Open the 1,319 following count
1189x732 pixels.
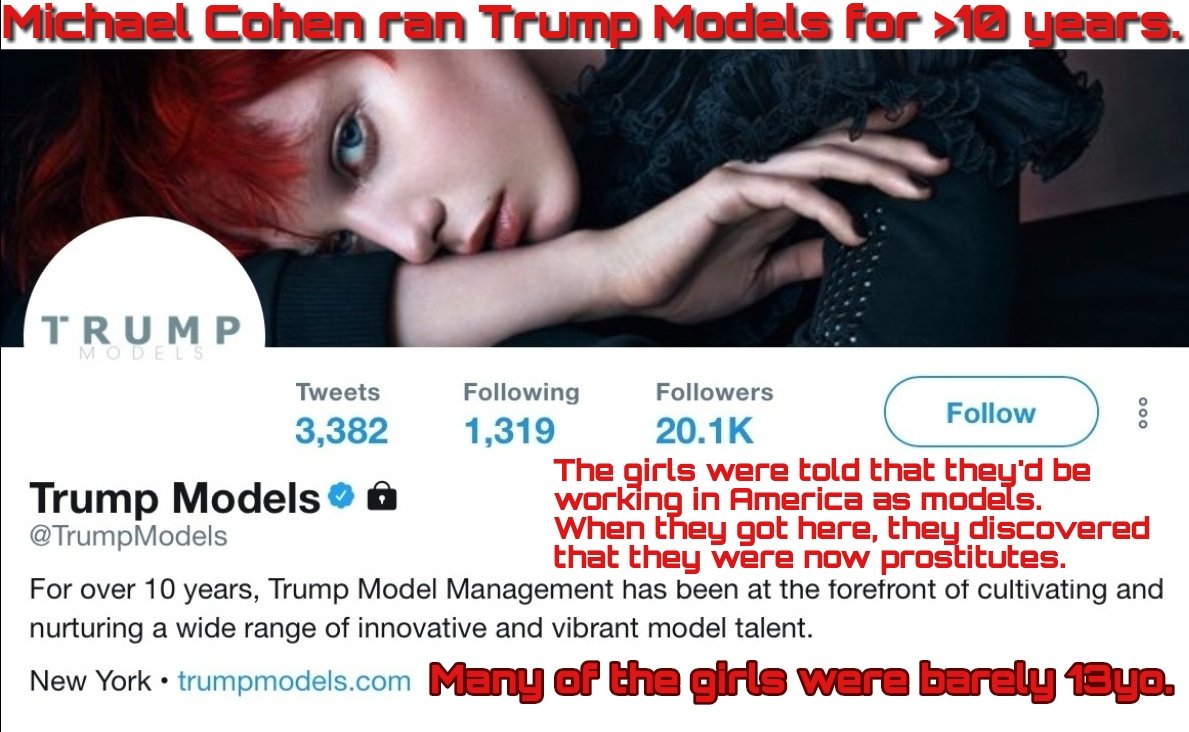click(x=510, y=431)
